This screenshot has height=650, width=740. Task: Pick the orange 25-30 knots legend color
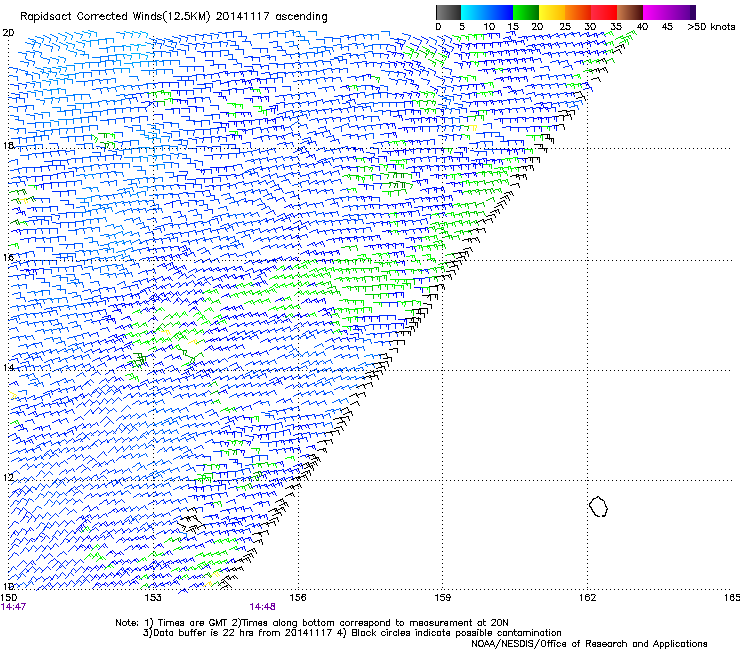coord(578,12)
